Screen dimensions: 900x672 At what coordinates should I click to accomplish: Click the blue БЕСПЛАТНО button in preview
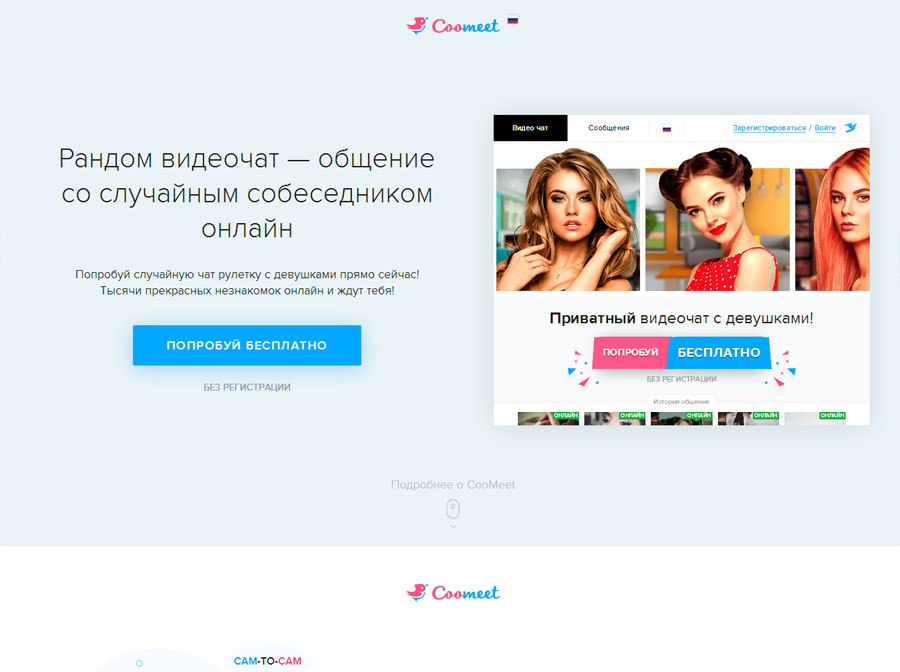click(x=719, y=352)
